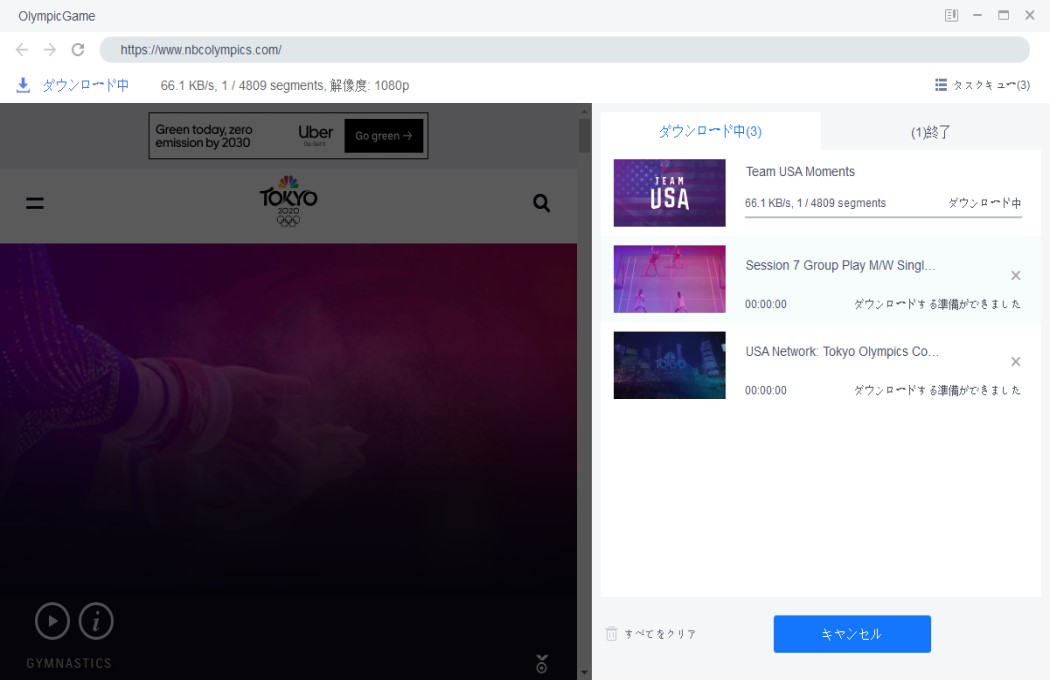Click the download icon in toolbar
The image size is (1050, 680).
pyautogui.click(x=24, y=85)
